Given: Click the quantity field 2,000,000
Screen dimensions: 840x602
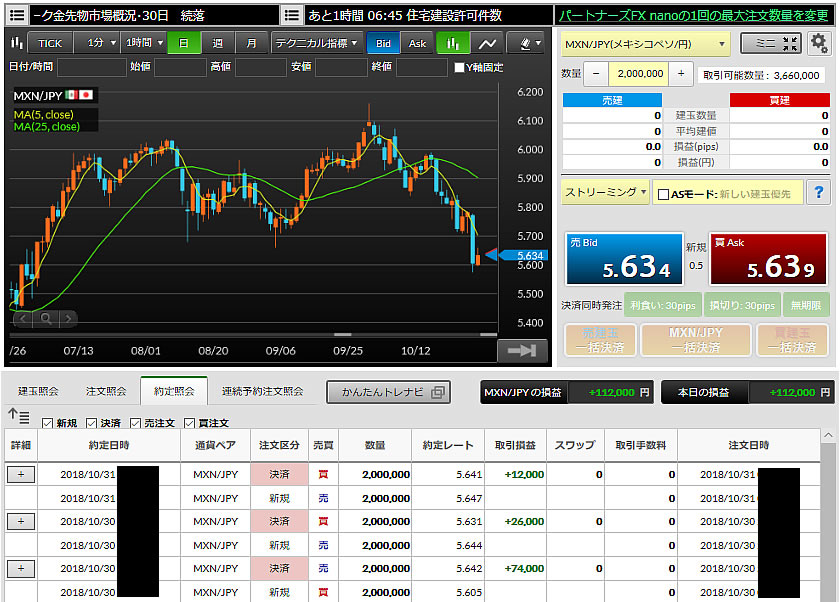Looking at the screenshot, I should coord(639,74).
